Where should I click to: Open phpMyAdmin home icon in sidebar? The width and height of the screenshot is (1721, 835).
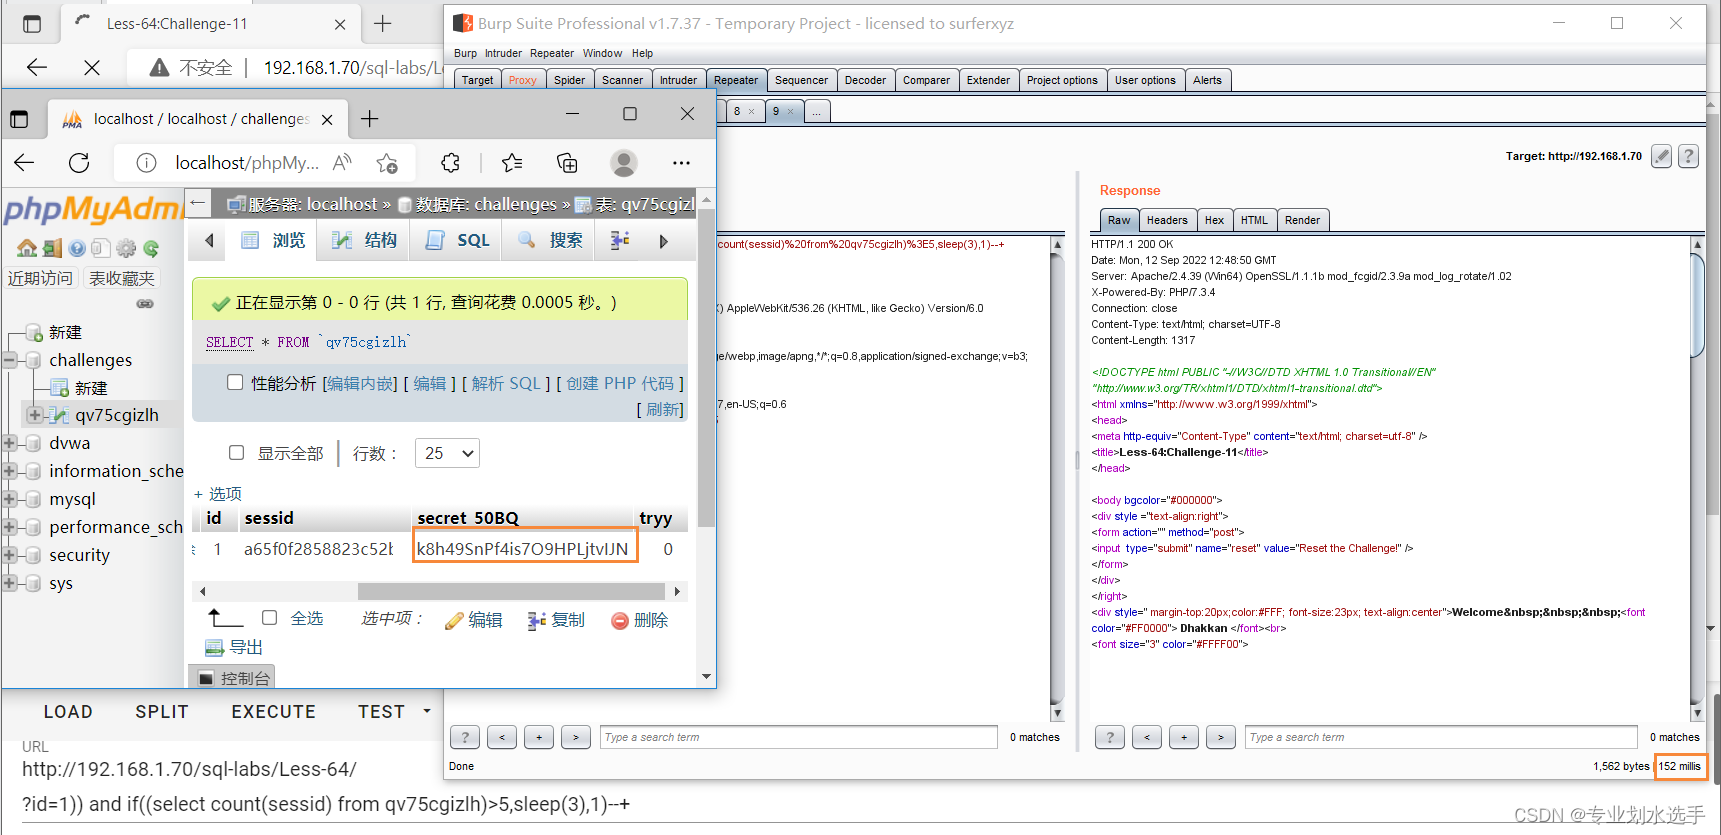27,248
